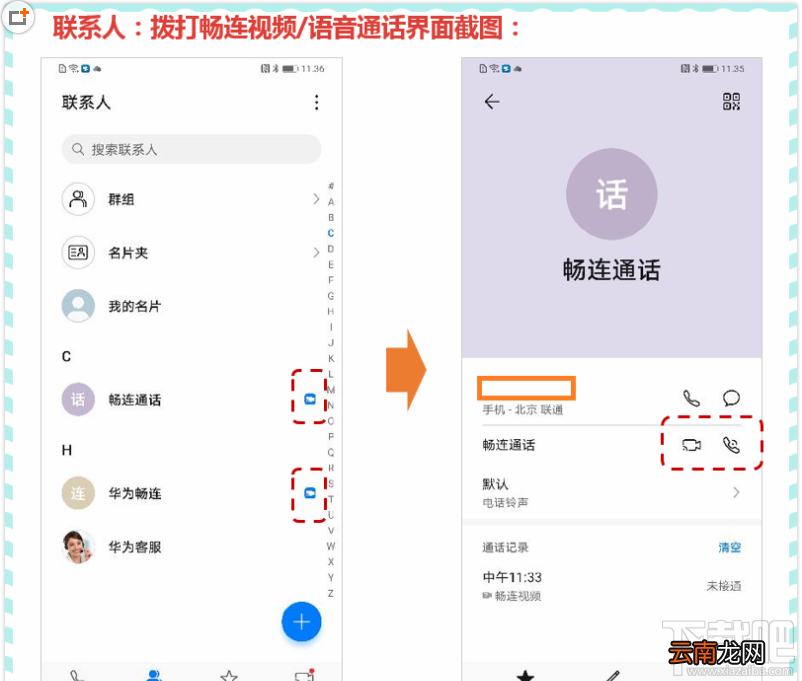Start a 畅连 video call with the camera icon

point(692,445)
